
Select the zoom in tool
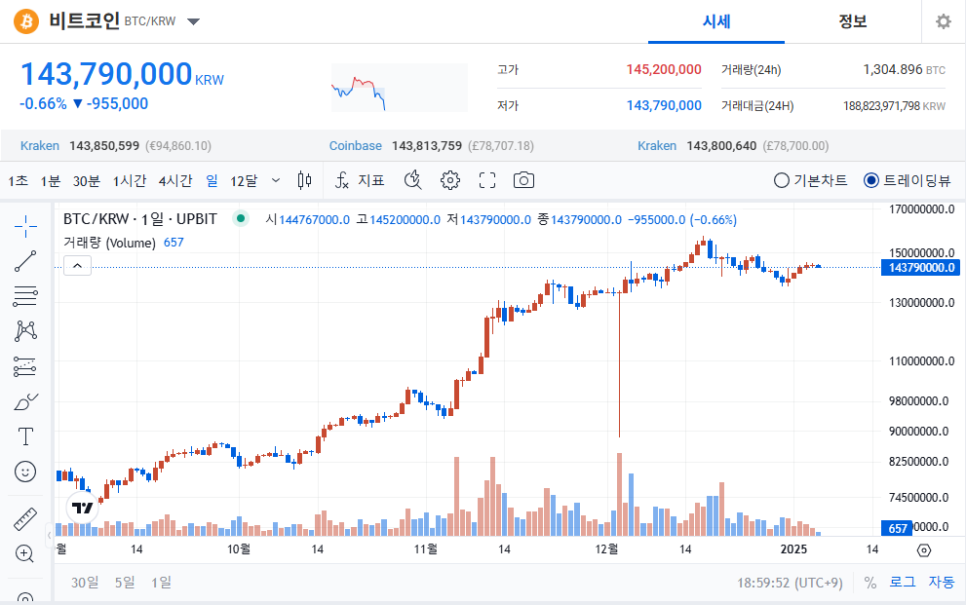pyautogui.click(x=25, y=554)
